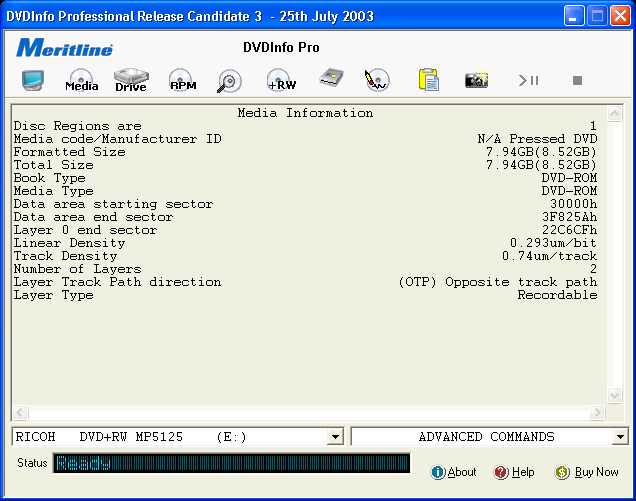Click the vertical scrollbar up arrow
Screen dimensions: 636x501
[x=615, y=114]
